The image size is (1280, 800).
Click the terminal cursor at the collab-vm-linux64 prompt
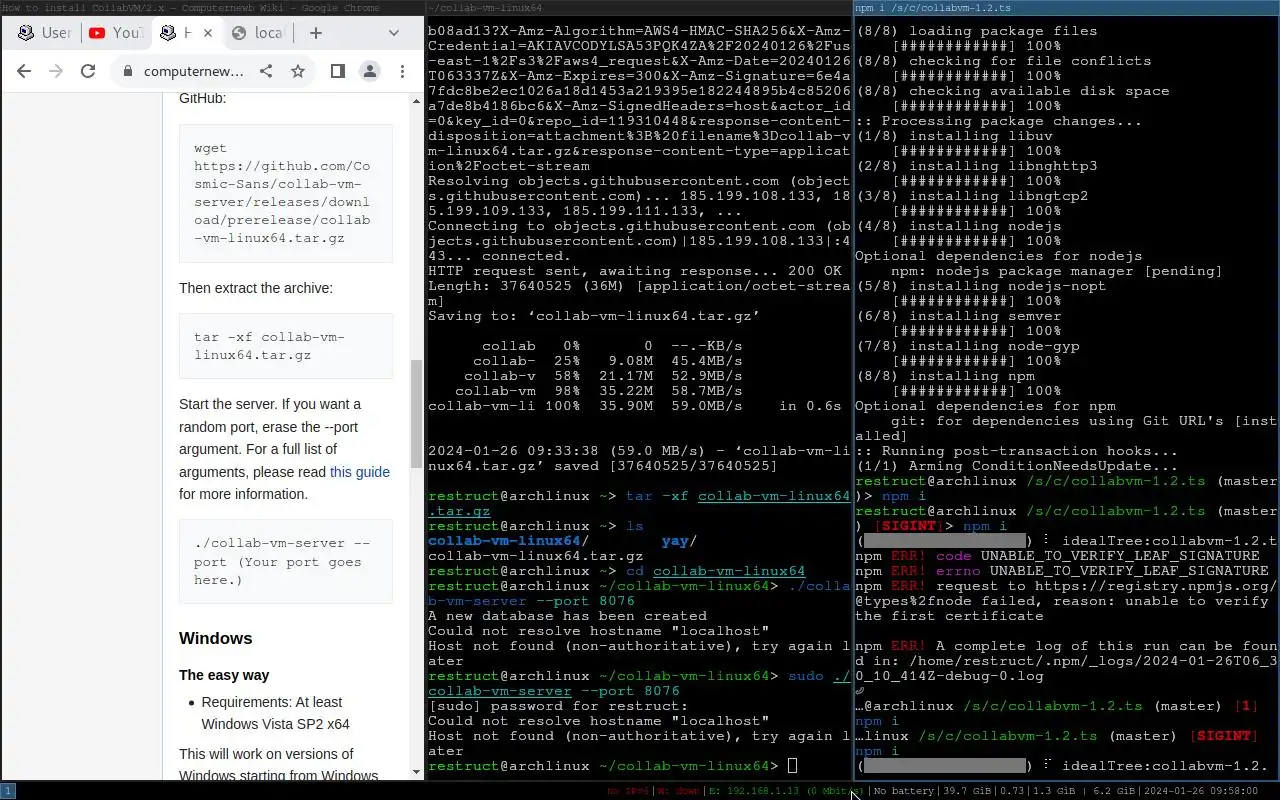(793, 766)
